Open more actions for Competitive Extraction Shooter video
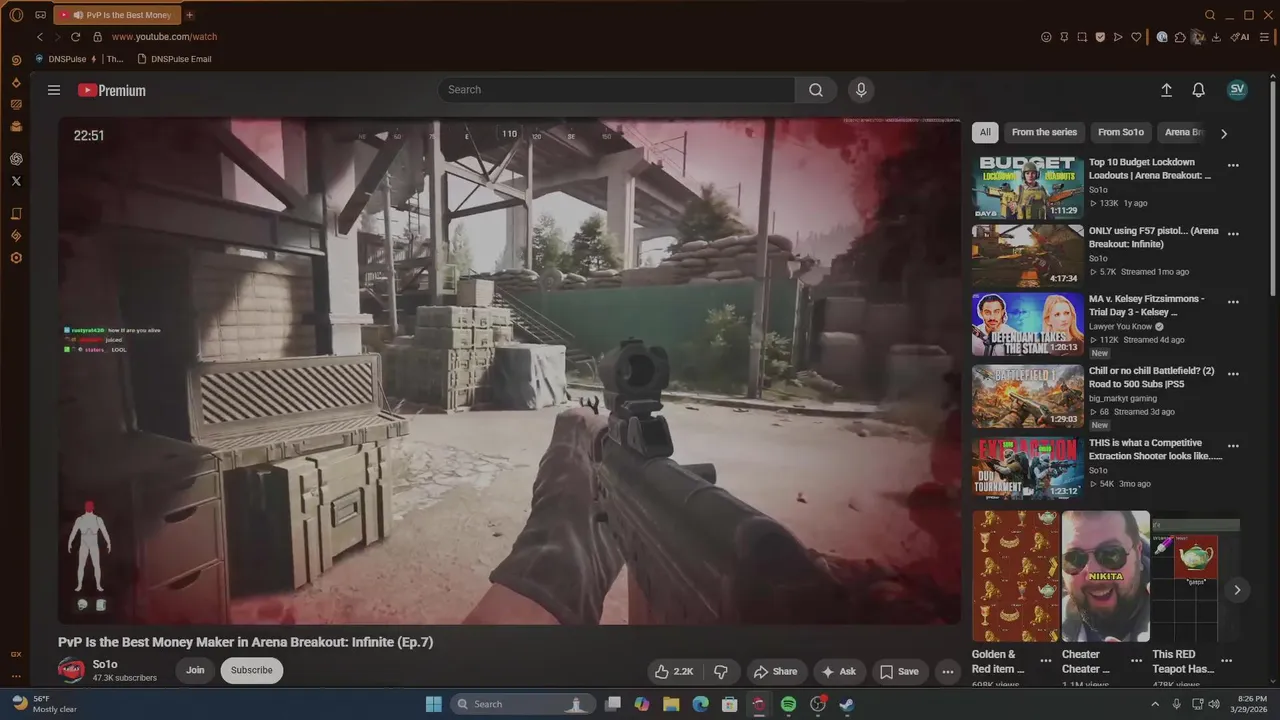Image resolution: width=1280 pixels, height=720 pixels. (1233, 446)
